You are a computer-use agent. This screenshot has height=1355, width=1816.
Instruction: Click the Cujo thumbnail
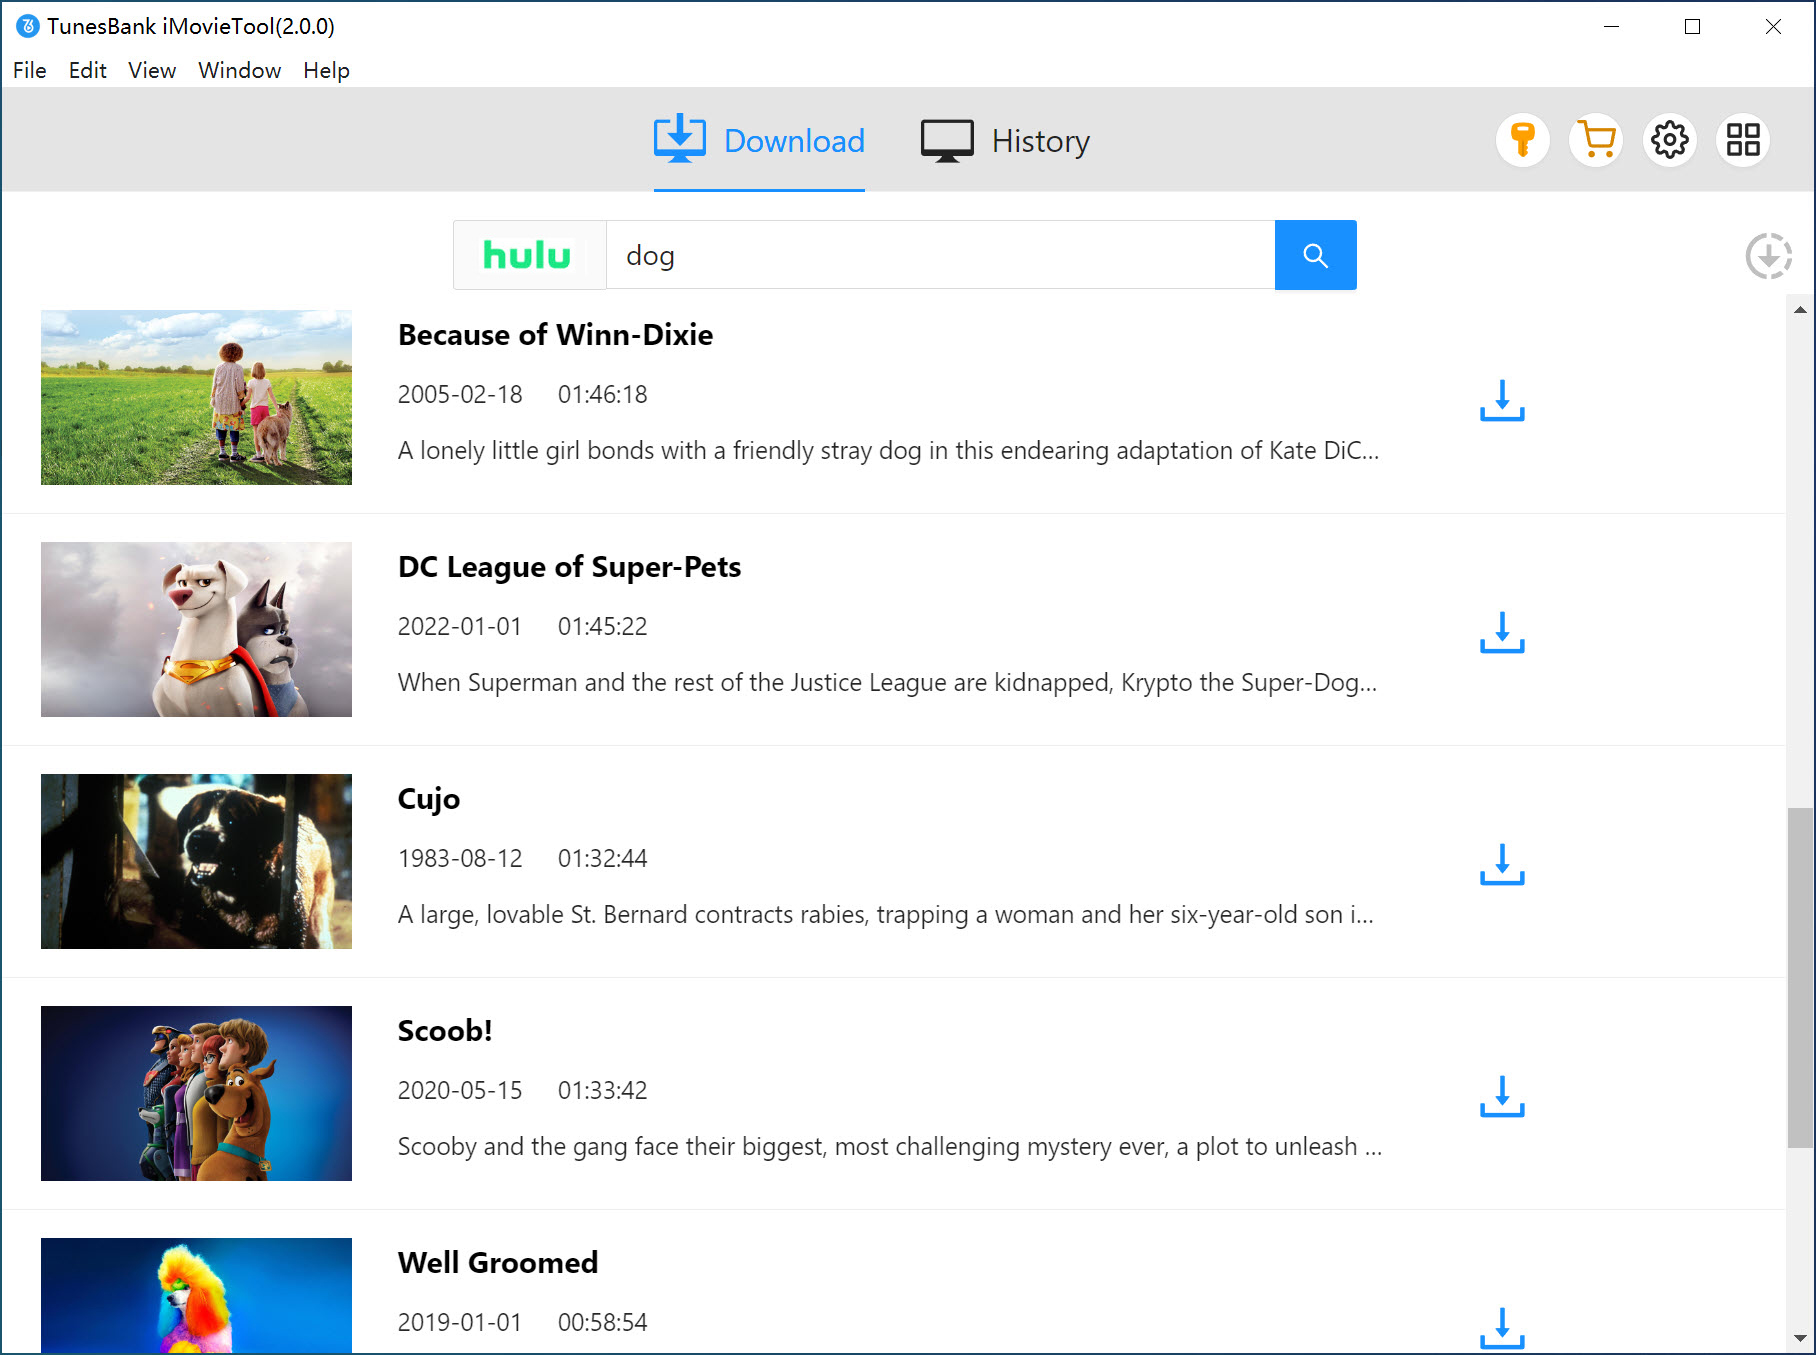click(196, 861)
